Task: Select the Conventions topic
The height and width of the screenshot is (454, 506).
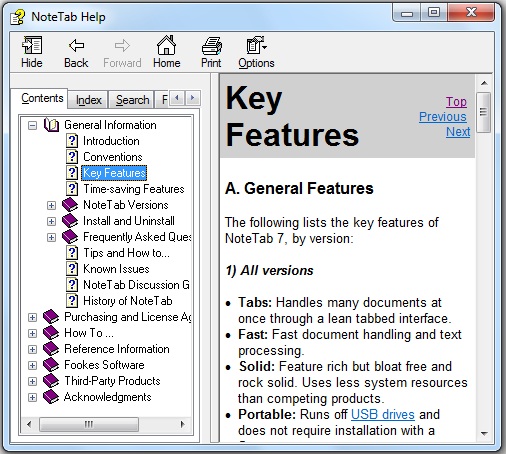Action: (x=113, y=157)
